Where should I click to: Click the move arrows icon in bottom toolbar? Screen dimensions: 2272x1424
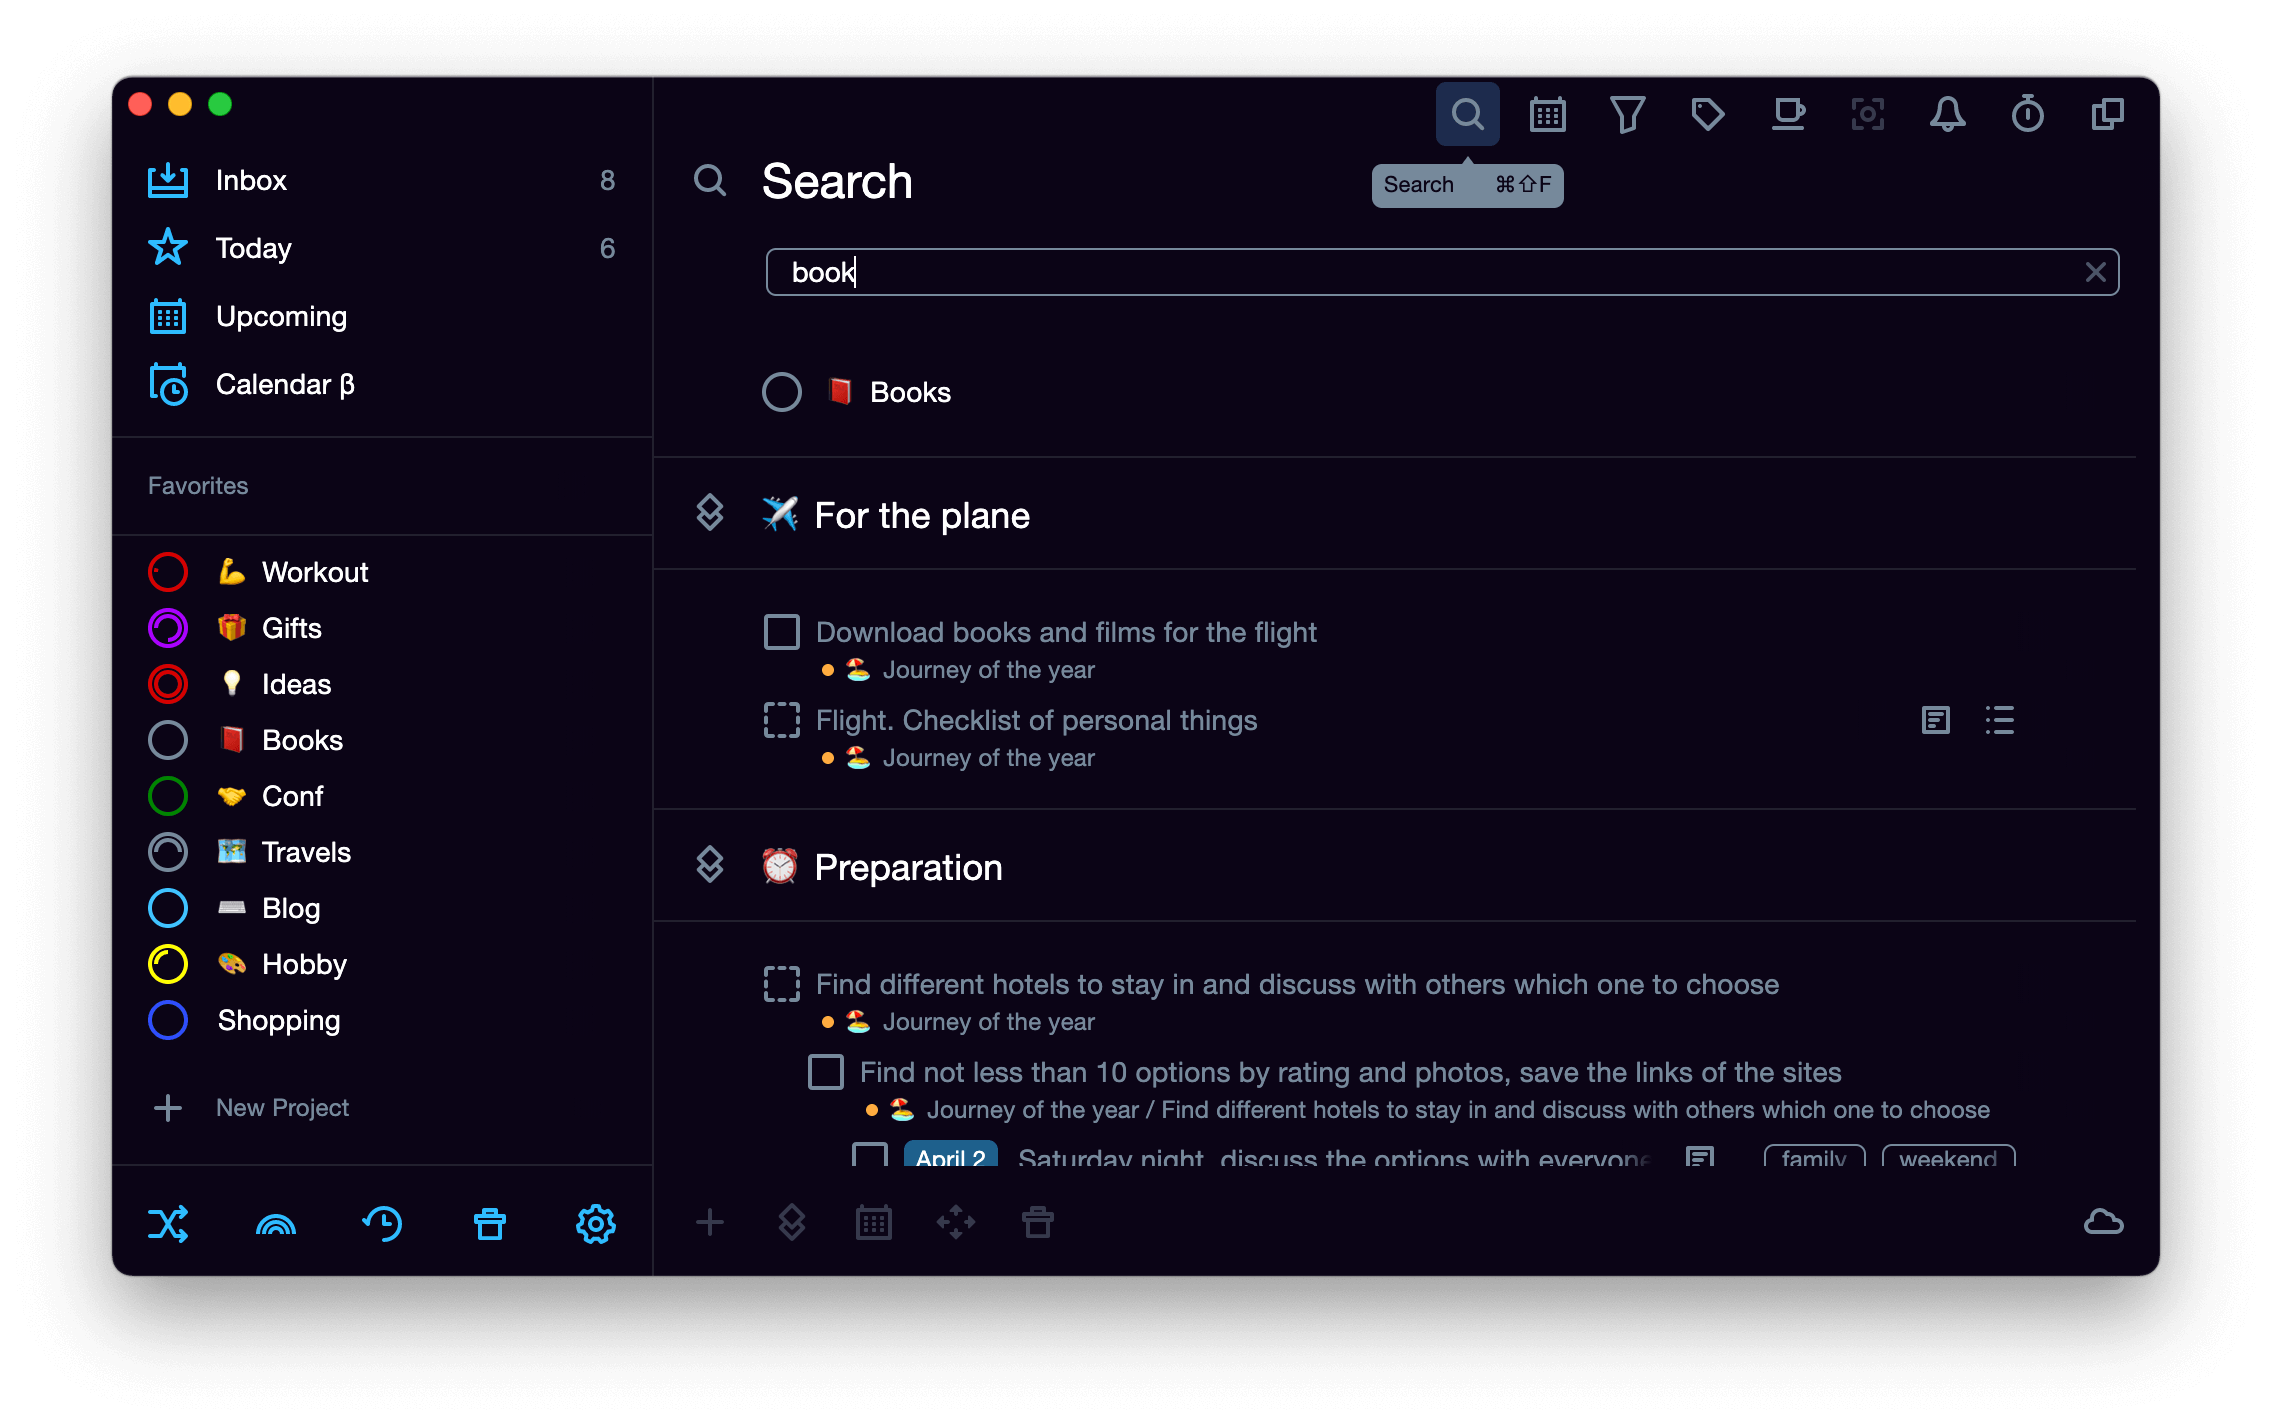pyautogui.click(x=956, y=1221)
